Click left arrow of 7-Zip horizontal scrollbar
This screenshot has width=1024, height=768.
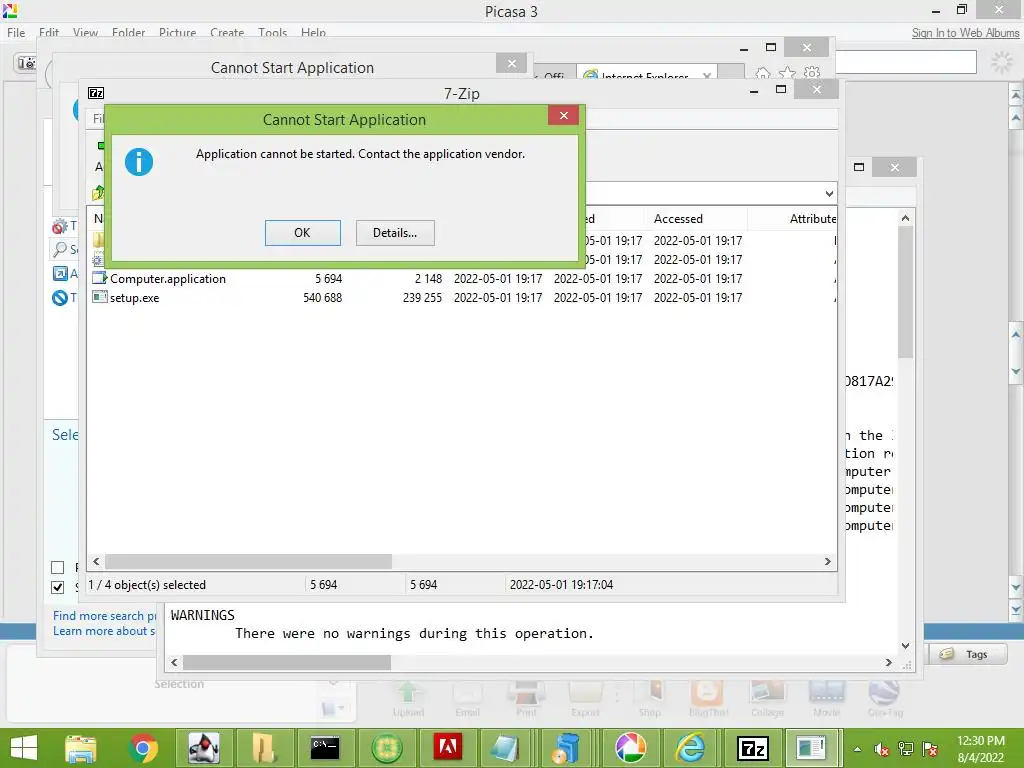click(96, 562)
